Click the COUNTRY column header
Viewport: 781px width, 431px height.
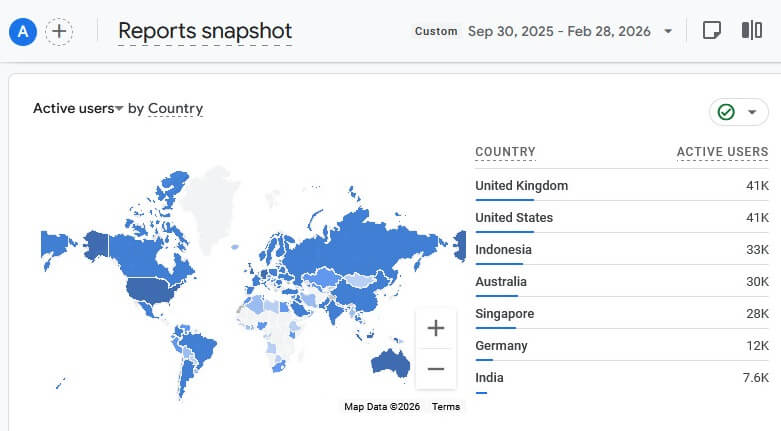pos(505,152)
